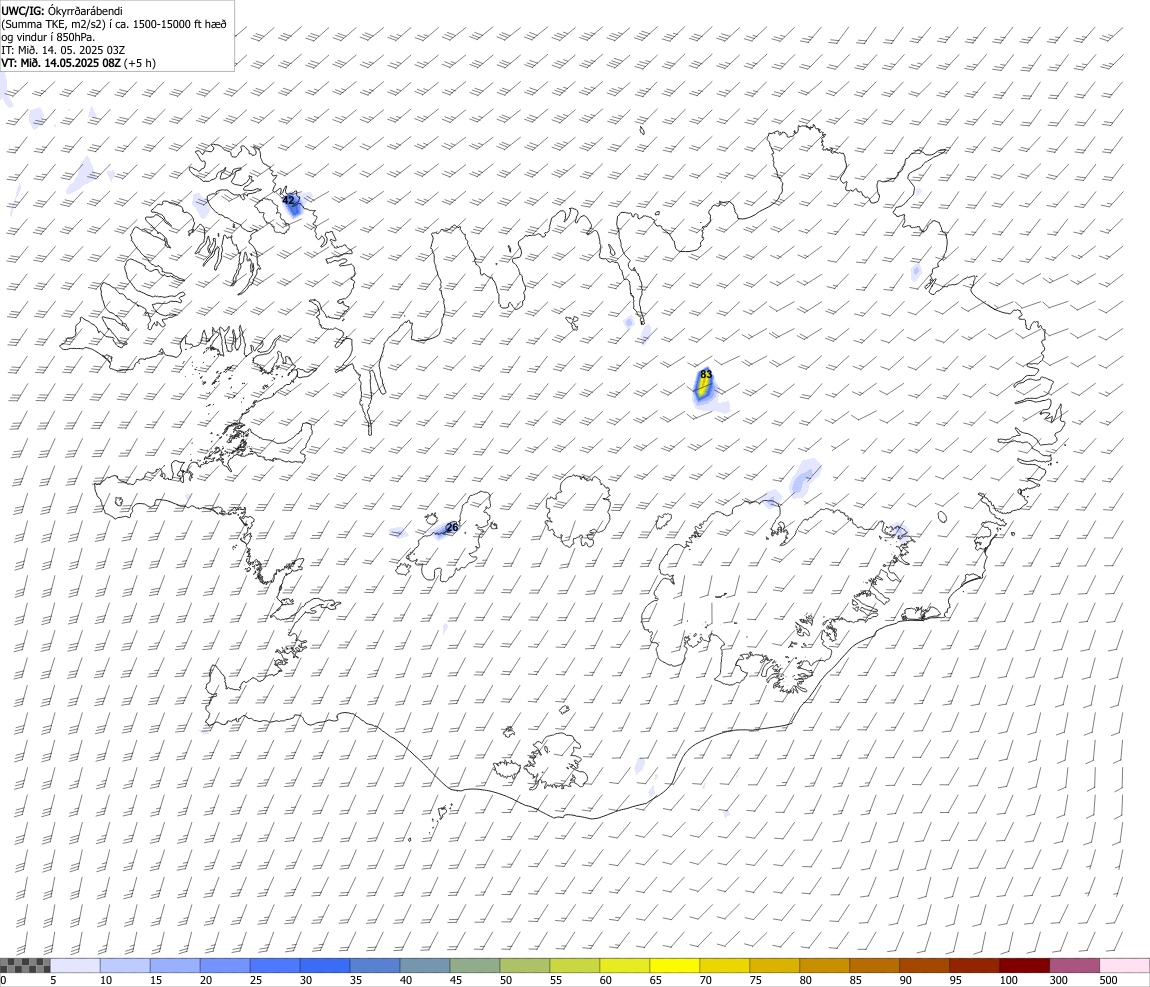Screen dimensions: 1150x987
Task: Choose the 90–95 rust legend swatch
Action: coord(925,965)
